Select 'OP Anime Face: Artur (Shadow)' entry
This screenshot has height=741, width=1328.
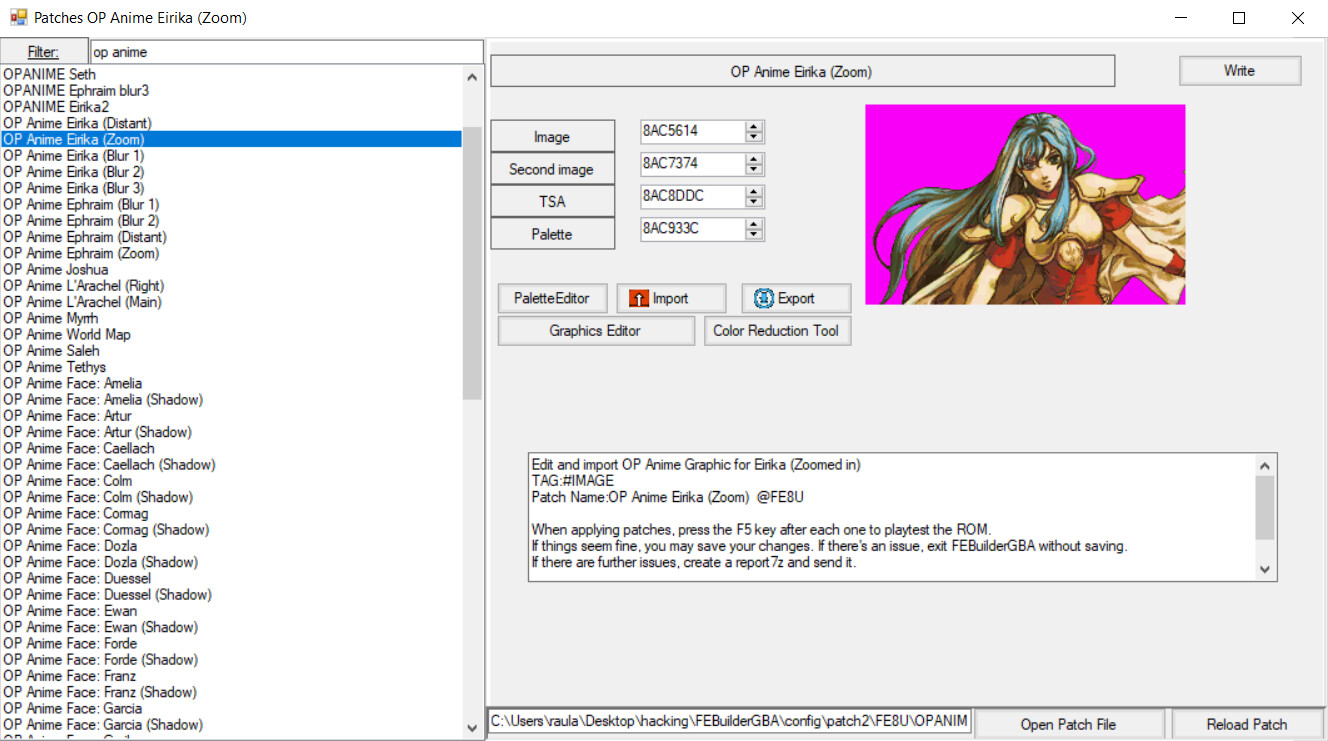(232, 432)
